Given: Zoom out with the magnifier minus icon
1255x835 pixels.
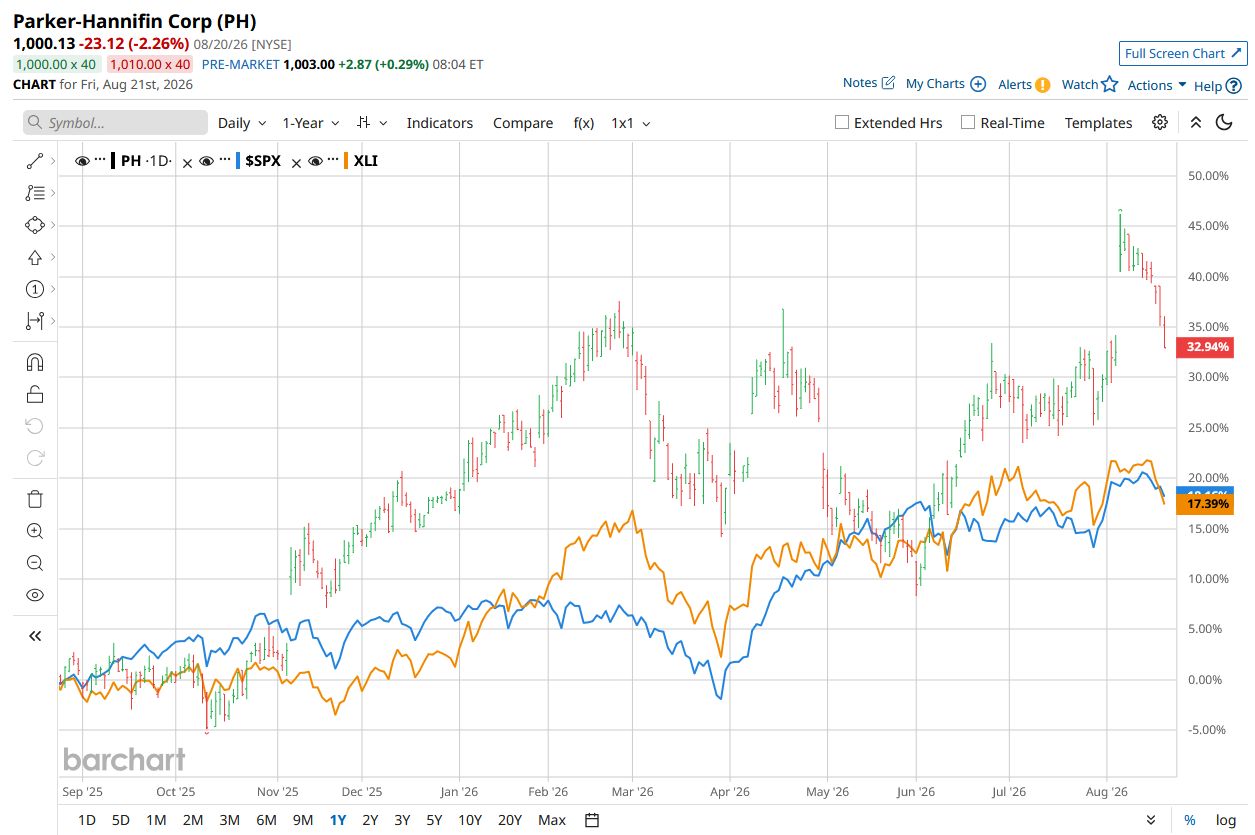Looking at the screenshot, I should click(x=34, y=563).
